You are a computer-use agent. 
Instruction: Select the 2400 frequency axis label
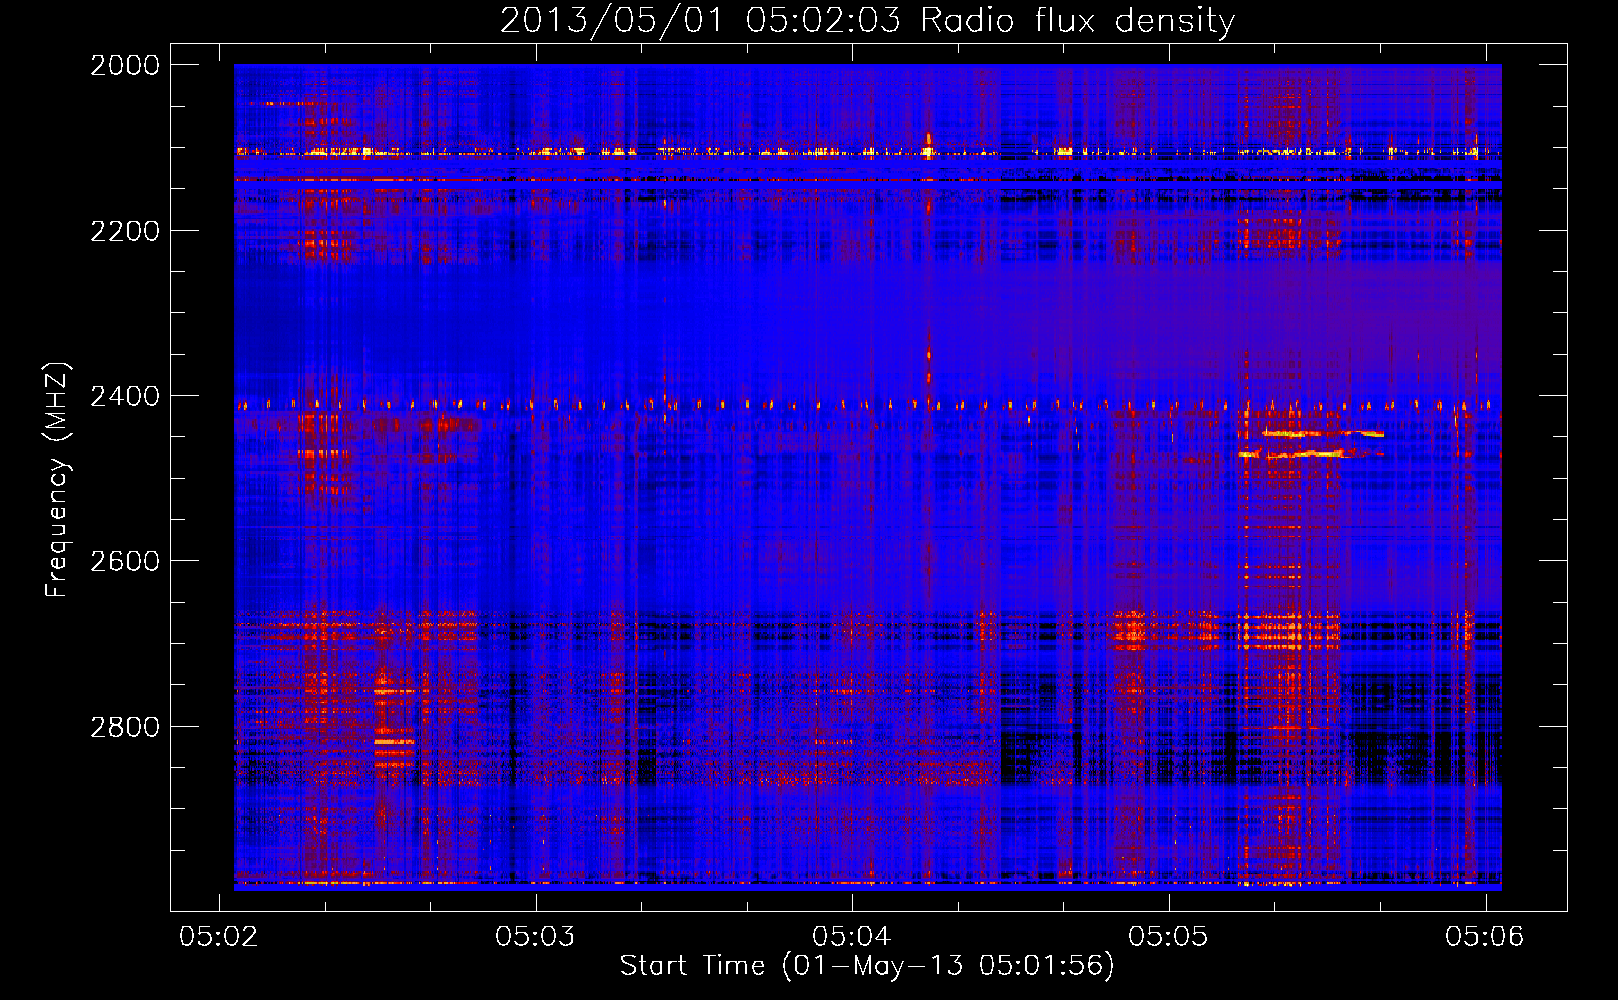tap(125, 396)
